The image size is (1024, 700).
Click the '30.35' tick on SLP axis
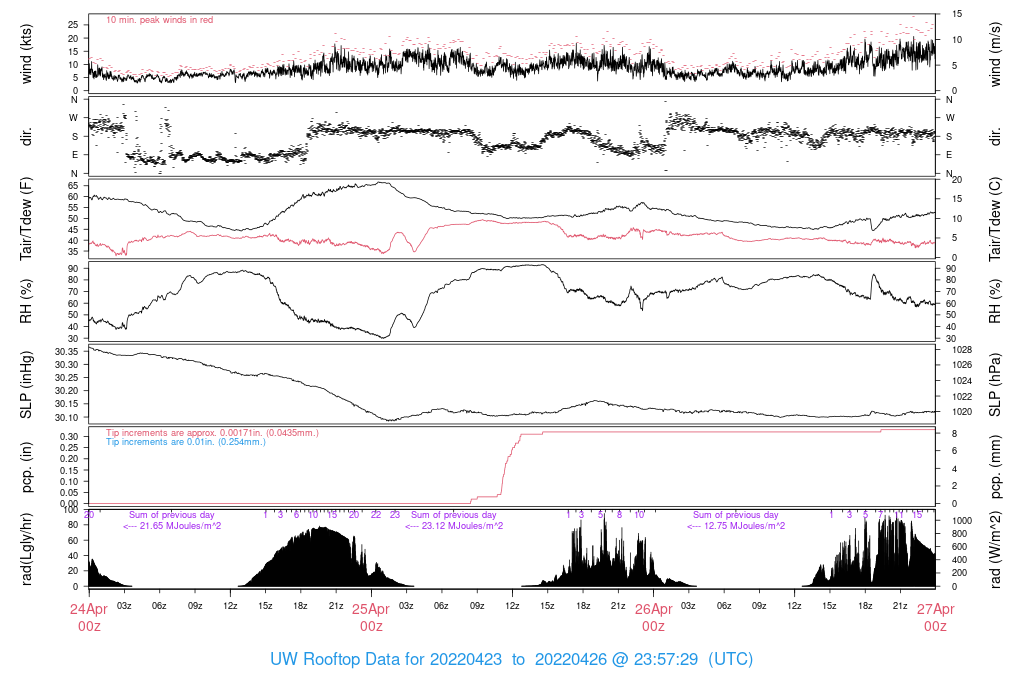click(67, 352)
